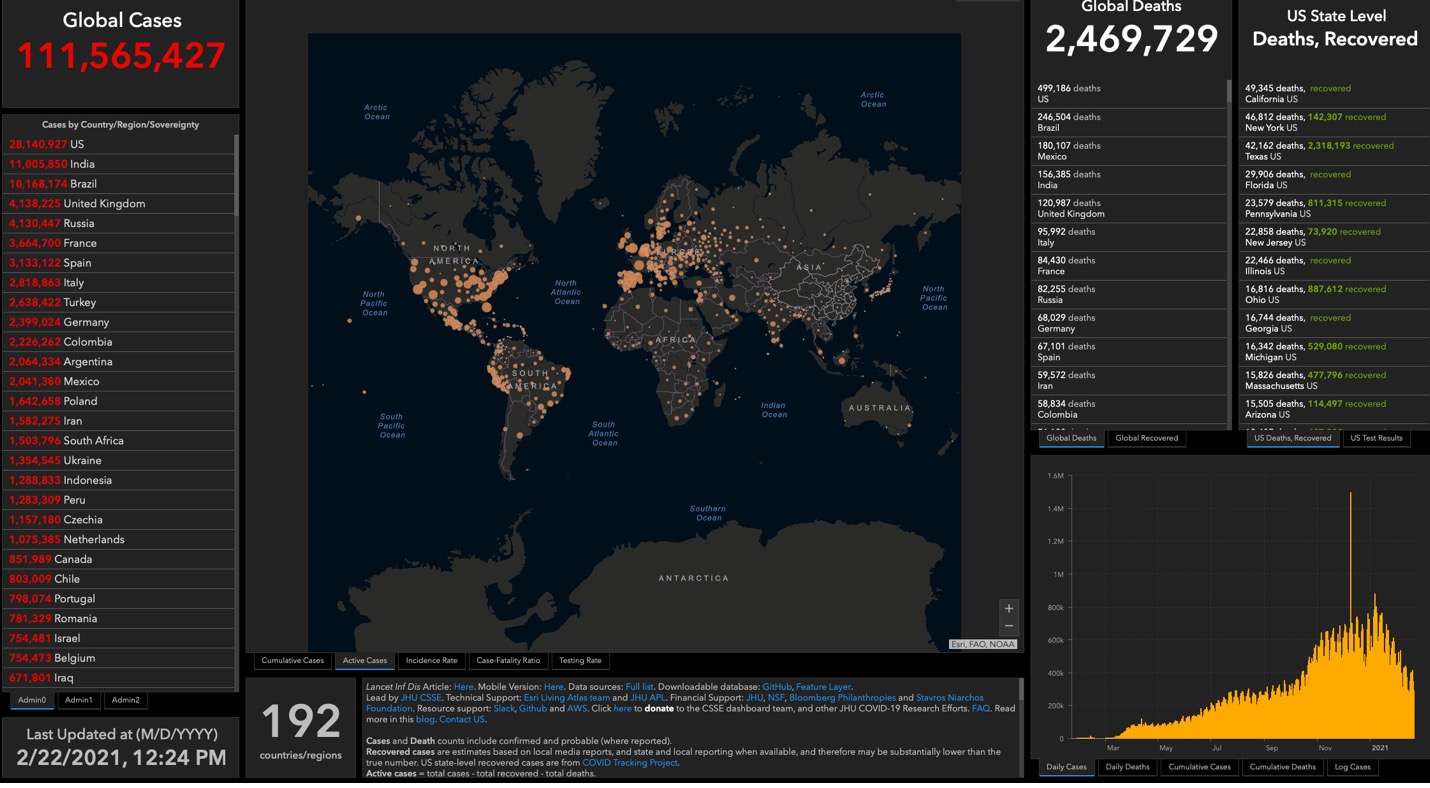The width and height of the screenshot is (1430, 788).
Task: Select US row in country cases list
Action: tap(118, 144)
